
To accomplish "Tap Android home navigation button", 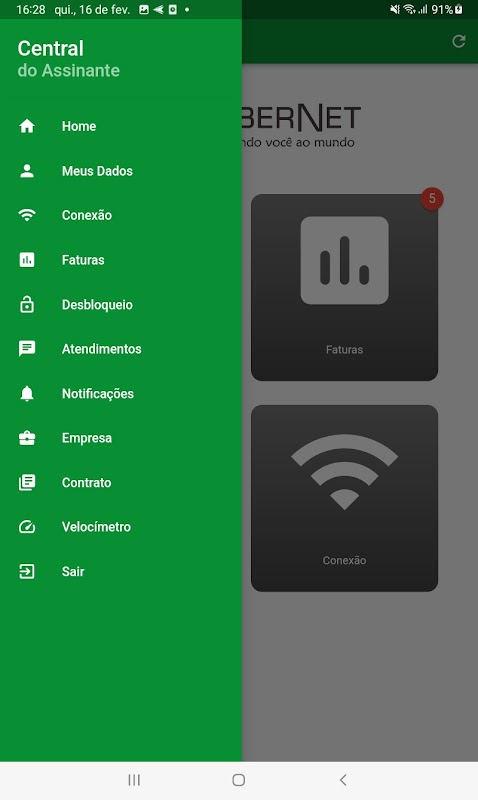I will click(x=239, y=780).
